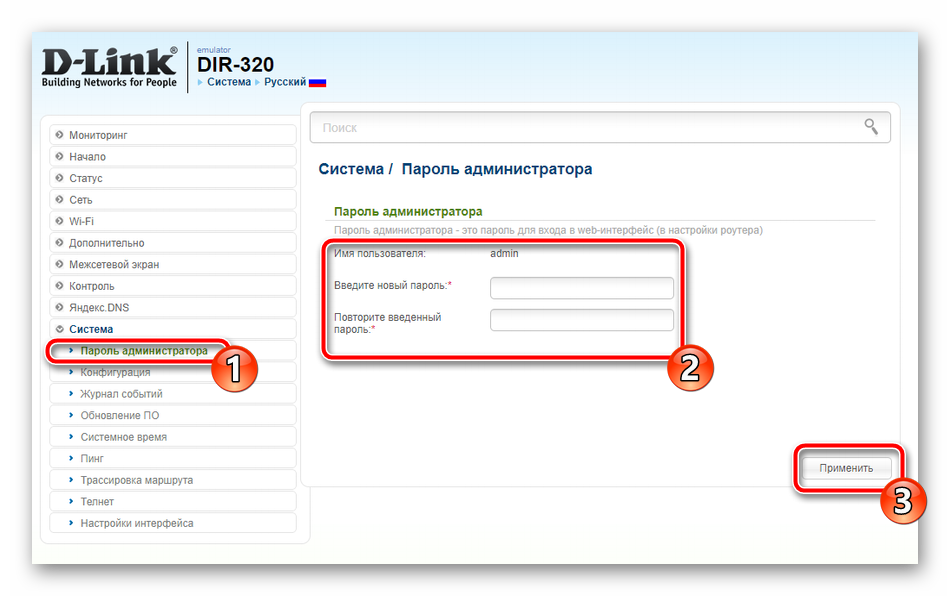
Task: Focus the Повторите введенный пароль field
Action: tap(582, 320)
